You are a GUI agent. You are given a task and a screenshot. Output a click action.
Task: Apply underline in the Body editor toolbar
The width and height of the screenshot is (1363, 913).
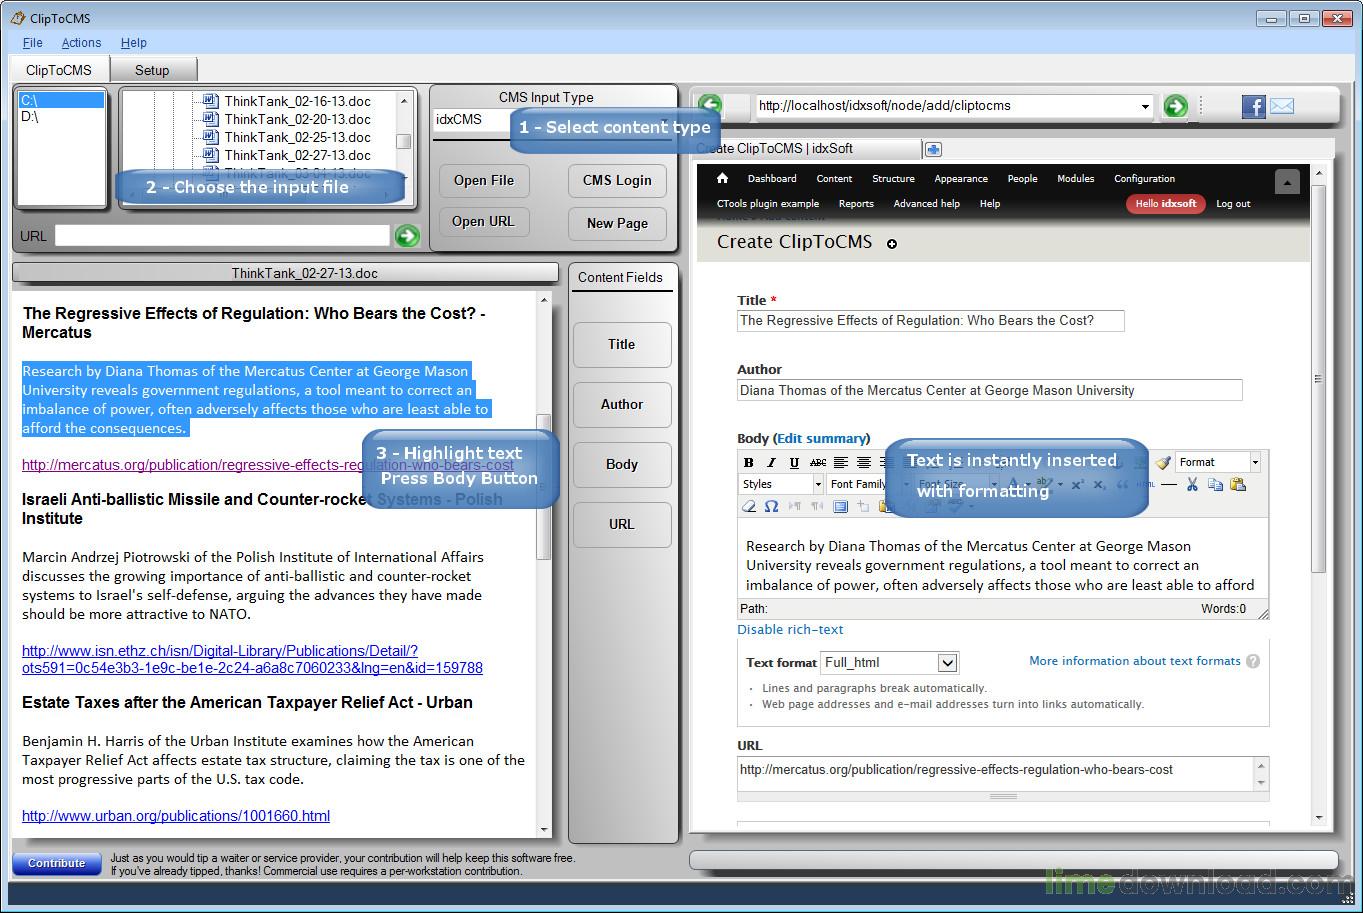pyautogui.click(x=794, y=462)
